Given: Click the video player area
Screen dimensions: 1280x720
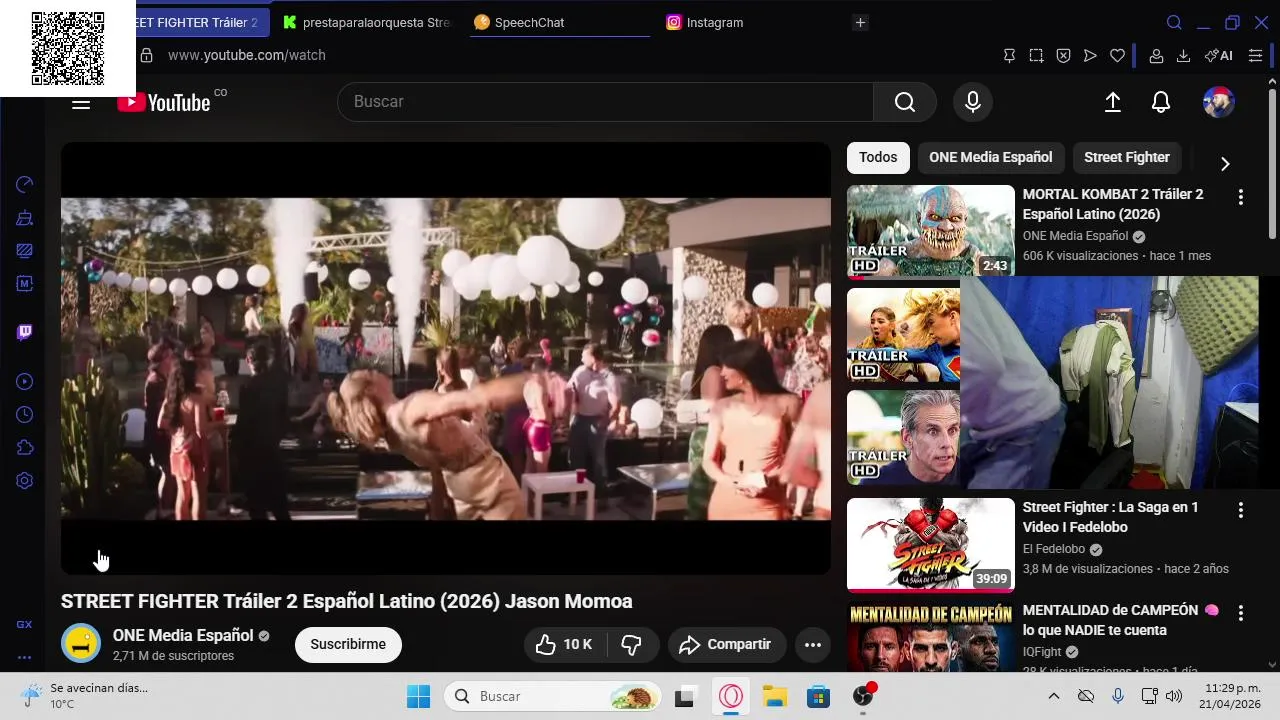Looking at the screenshot, I should 446,358.
